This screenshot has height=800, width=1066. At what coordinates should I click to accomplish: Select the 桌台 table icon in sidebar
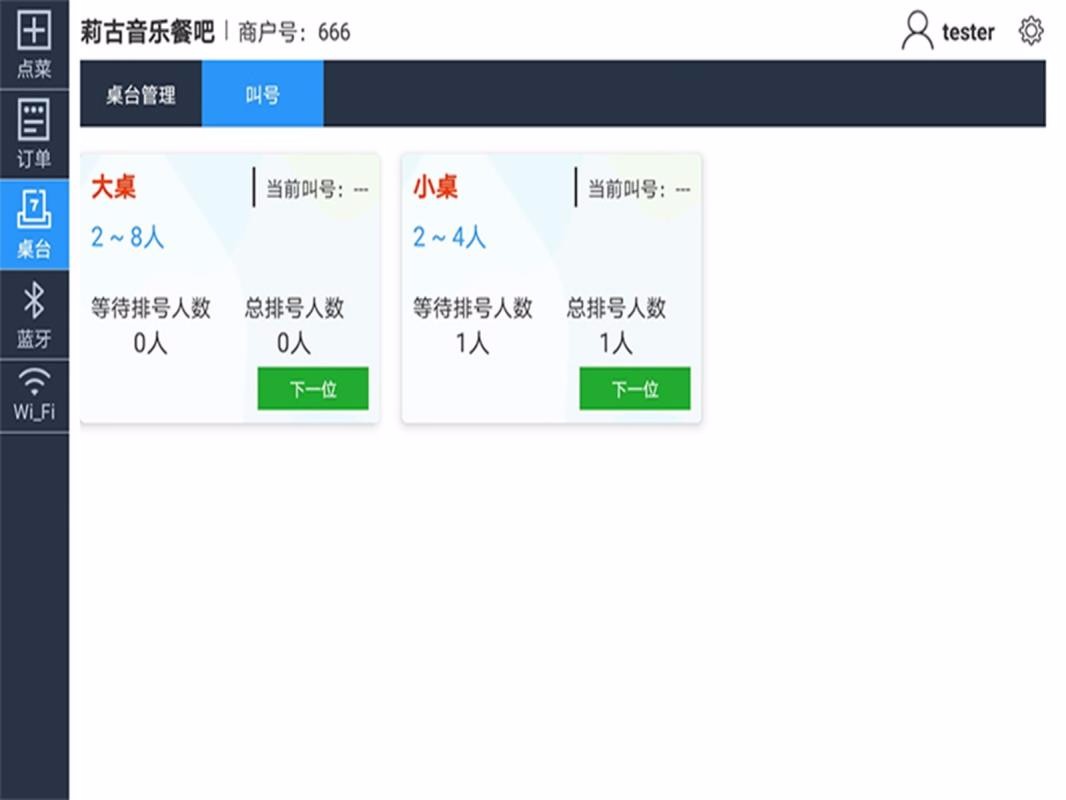[34, 224]
